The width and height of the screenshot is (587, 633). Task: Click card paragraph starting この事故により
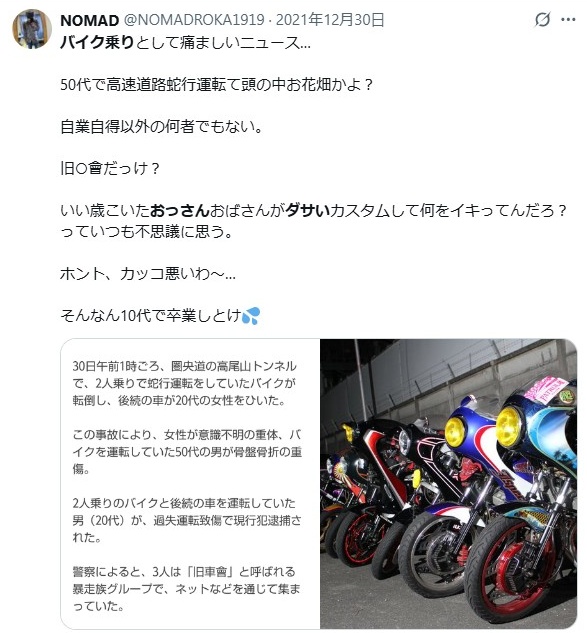click(x=187, y=452)
